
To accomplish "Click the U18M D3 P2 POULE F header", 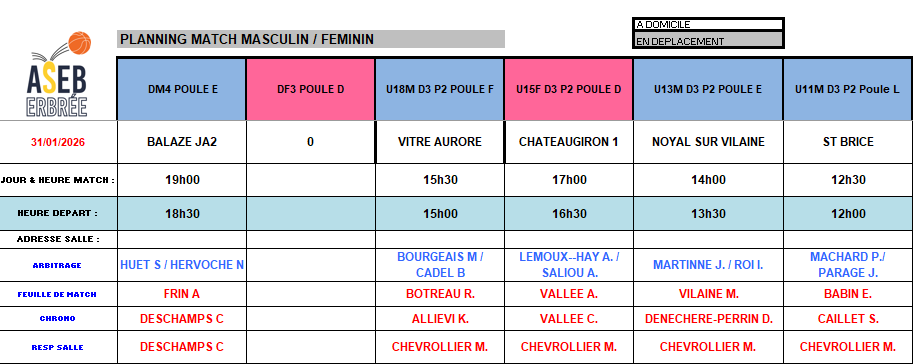I will pyautogui.click(x=440, y=89).
